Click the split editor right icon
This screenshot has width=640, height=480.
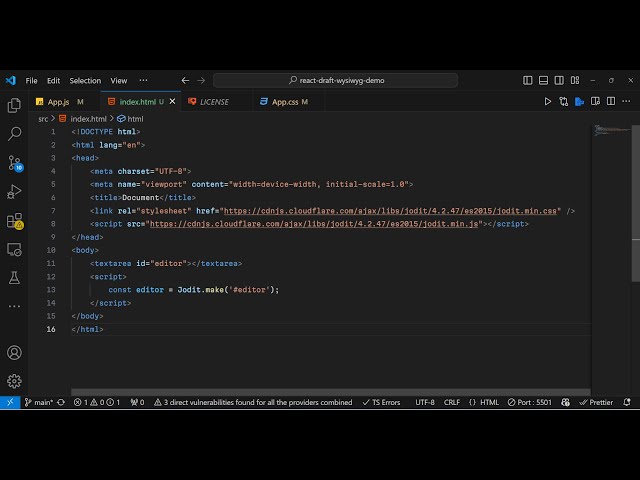pos(610,101)
